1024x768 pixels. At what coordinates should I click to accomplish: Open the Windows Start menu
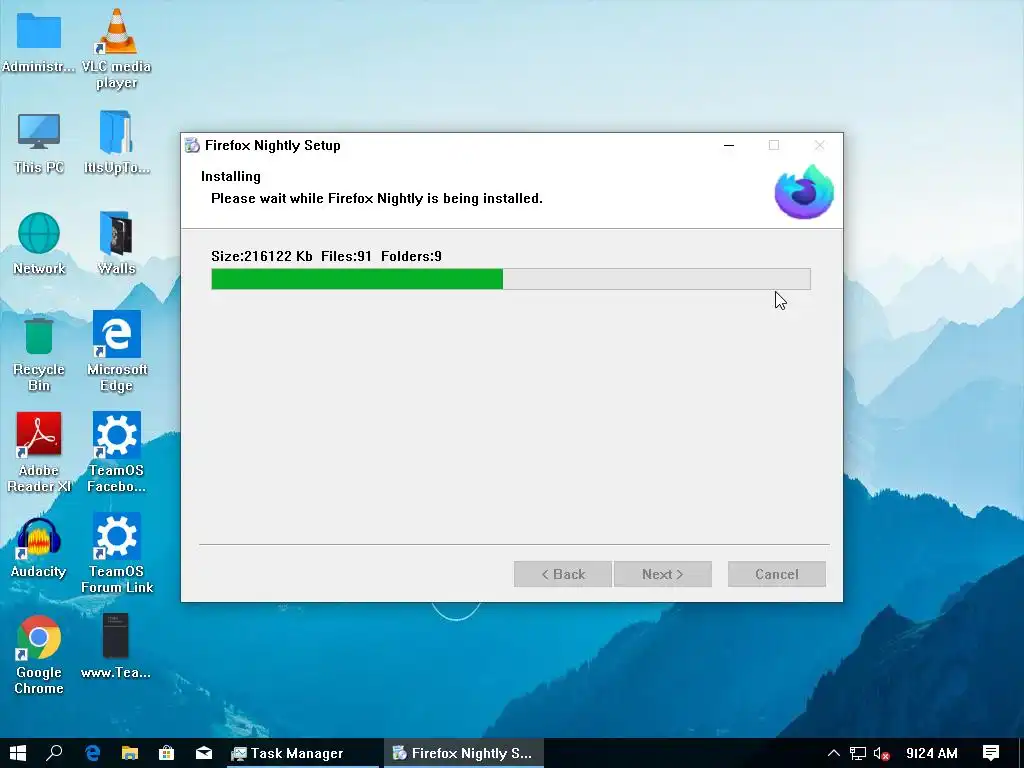pos(18,753)
